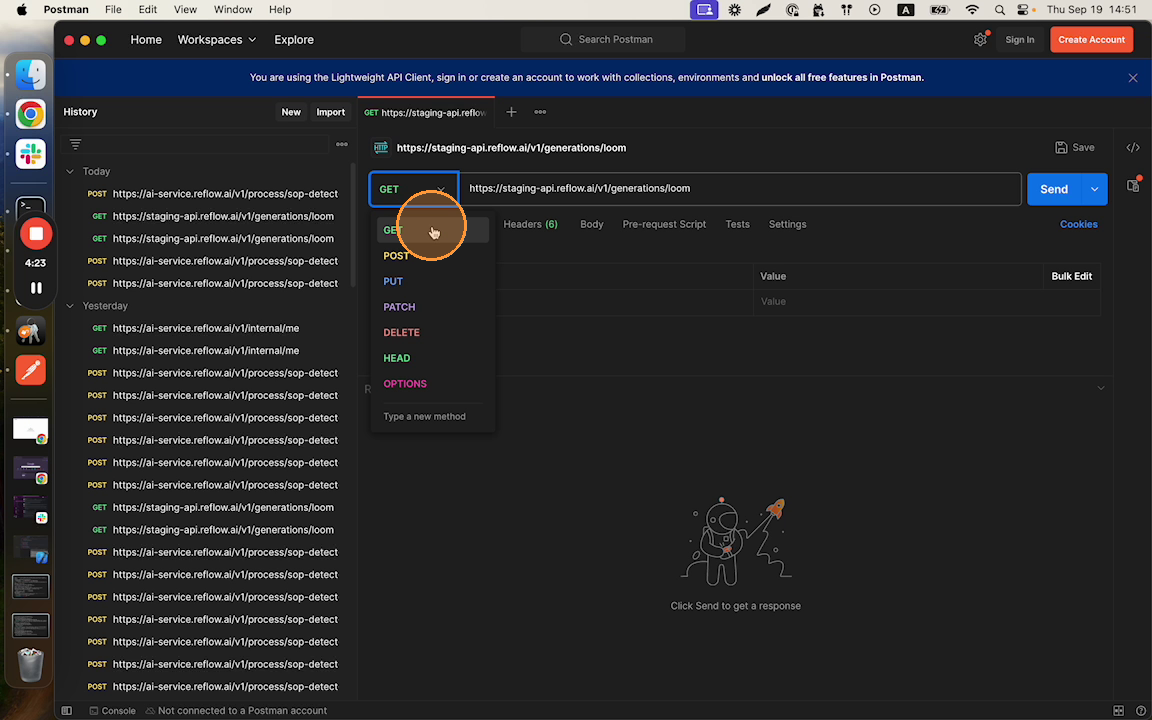Click Bulk Edit in params table

tap(1071, 276)
